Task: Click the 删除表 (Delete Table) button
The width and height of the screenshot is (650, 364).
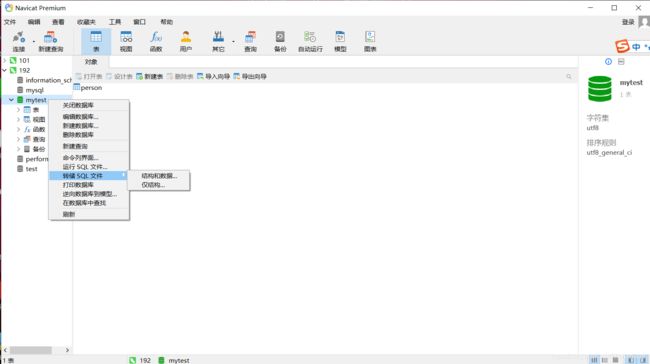Action: click(x=180, y=76)
